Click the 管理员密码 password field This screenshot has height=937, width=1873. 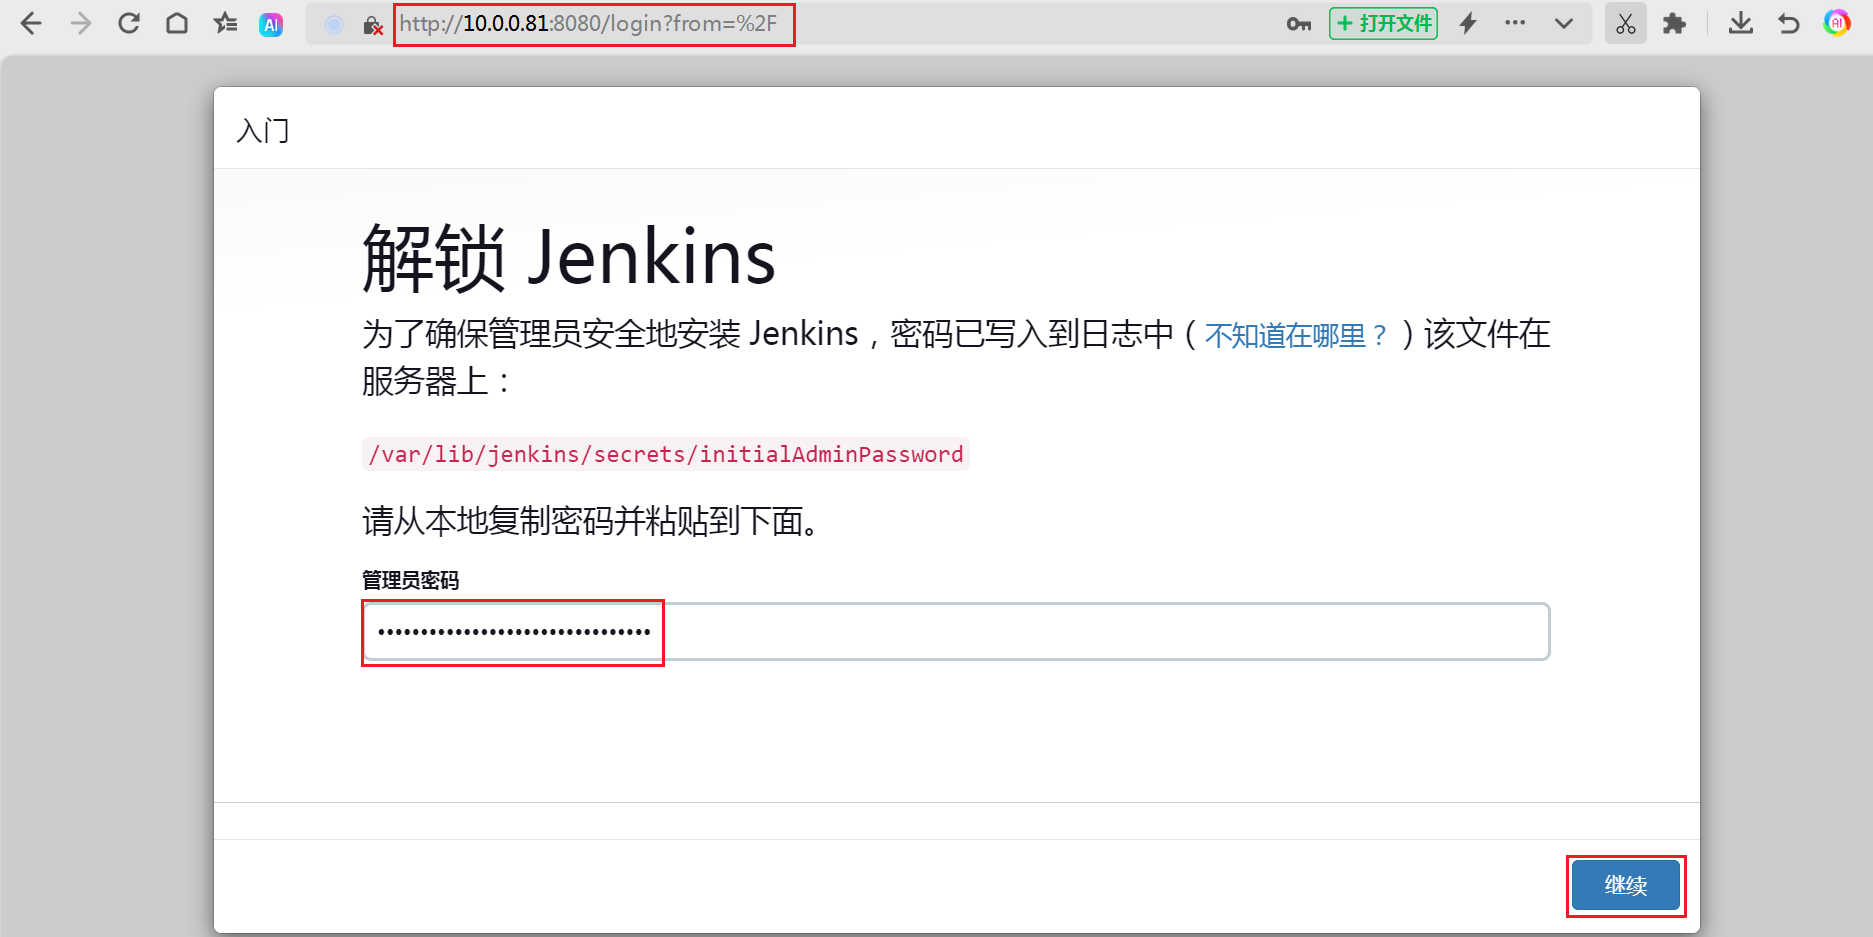(956, 631)
